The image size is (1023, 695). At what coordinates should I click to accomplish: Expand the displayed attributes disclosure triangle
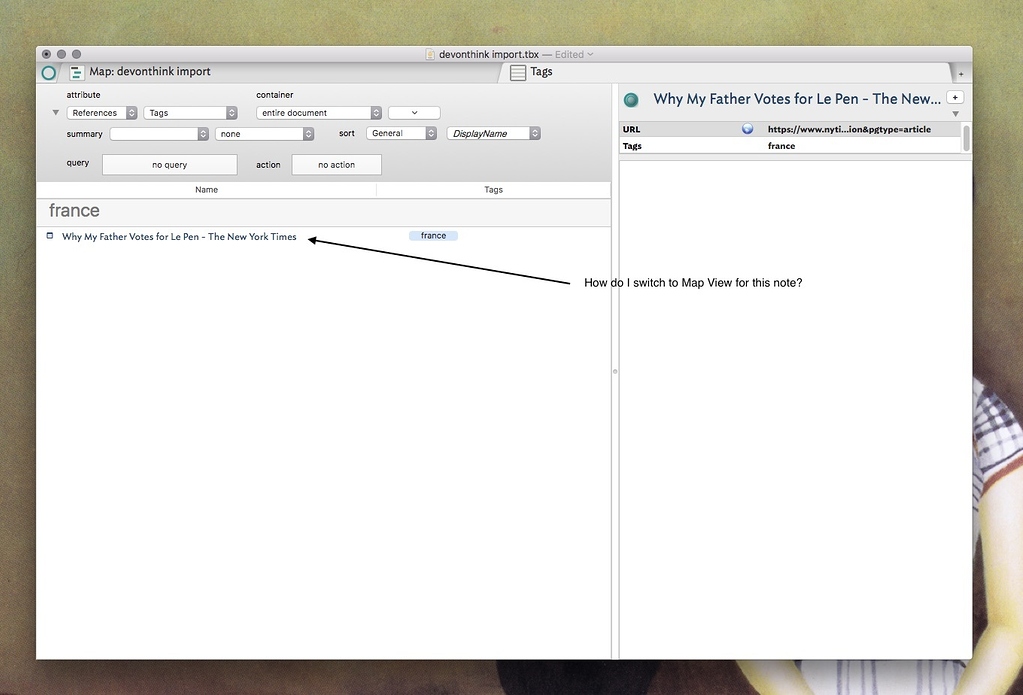957,113
